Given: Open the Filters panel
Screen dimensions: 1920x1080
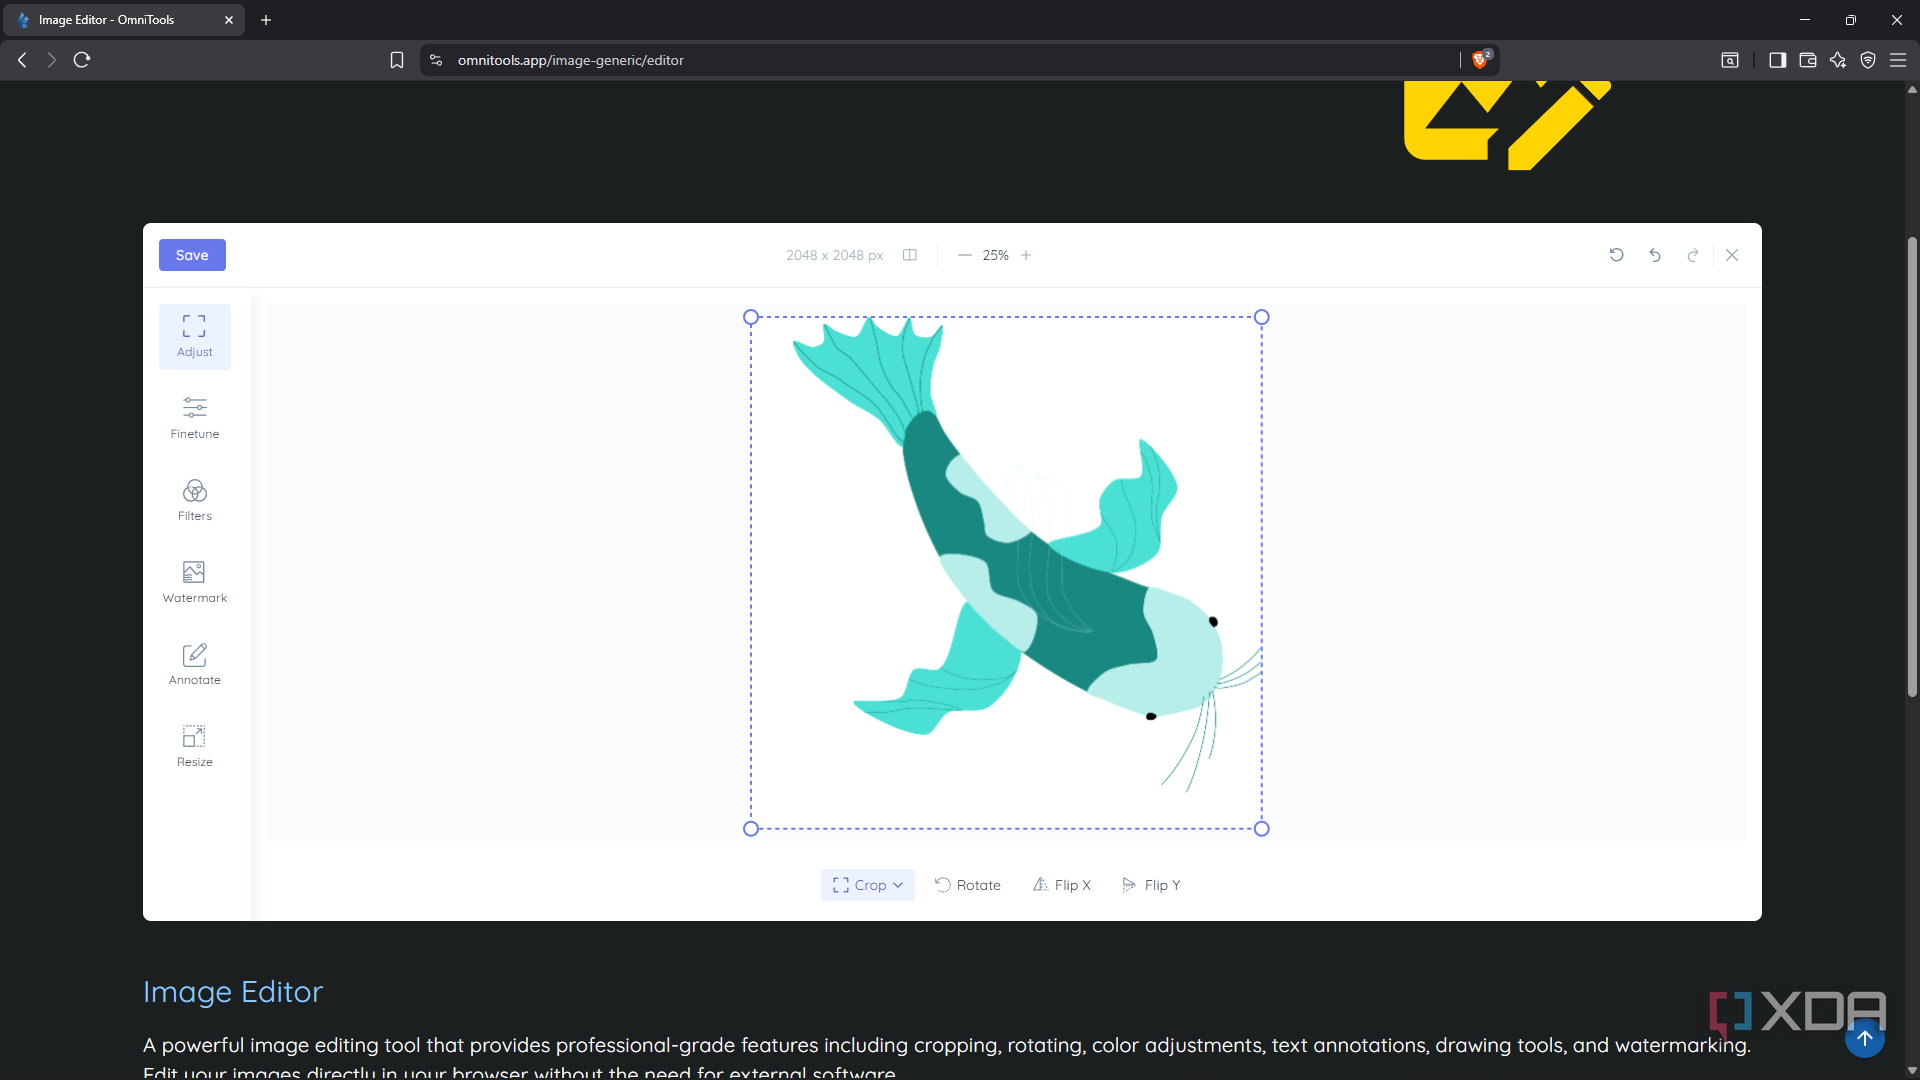Looking at the screenshot, I should 194,500.
